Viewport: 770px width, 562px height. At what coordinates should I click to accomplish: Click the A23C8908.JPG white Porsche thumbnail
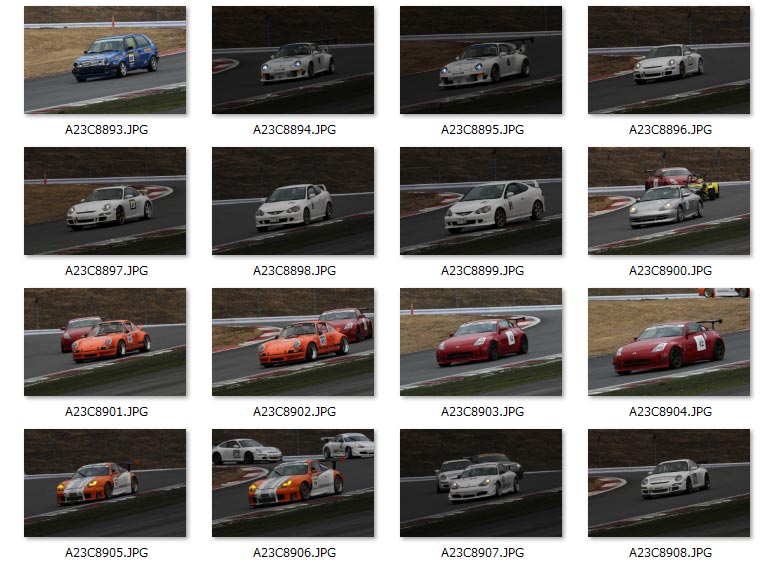[x=669, y=483]
